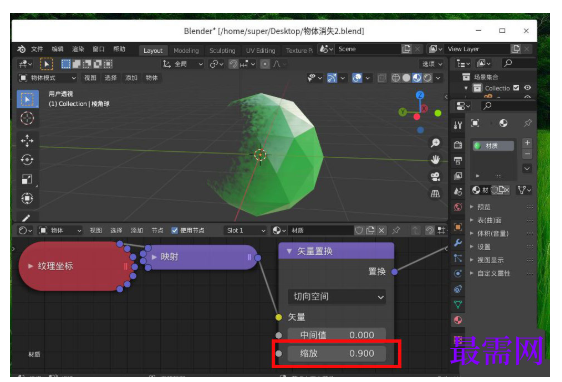The image size is (562, 382).
Task: Click the 缩放 scale value field 0.900
Action: [337, 353]
